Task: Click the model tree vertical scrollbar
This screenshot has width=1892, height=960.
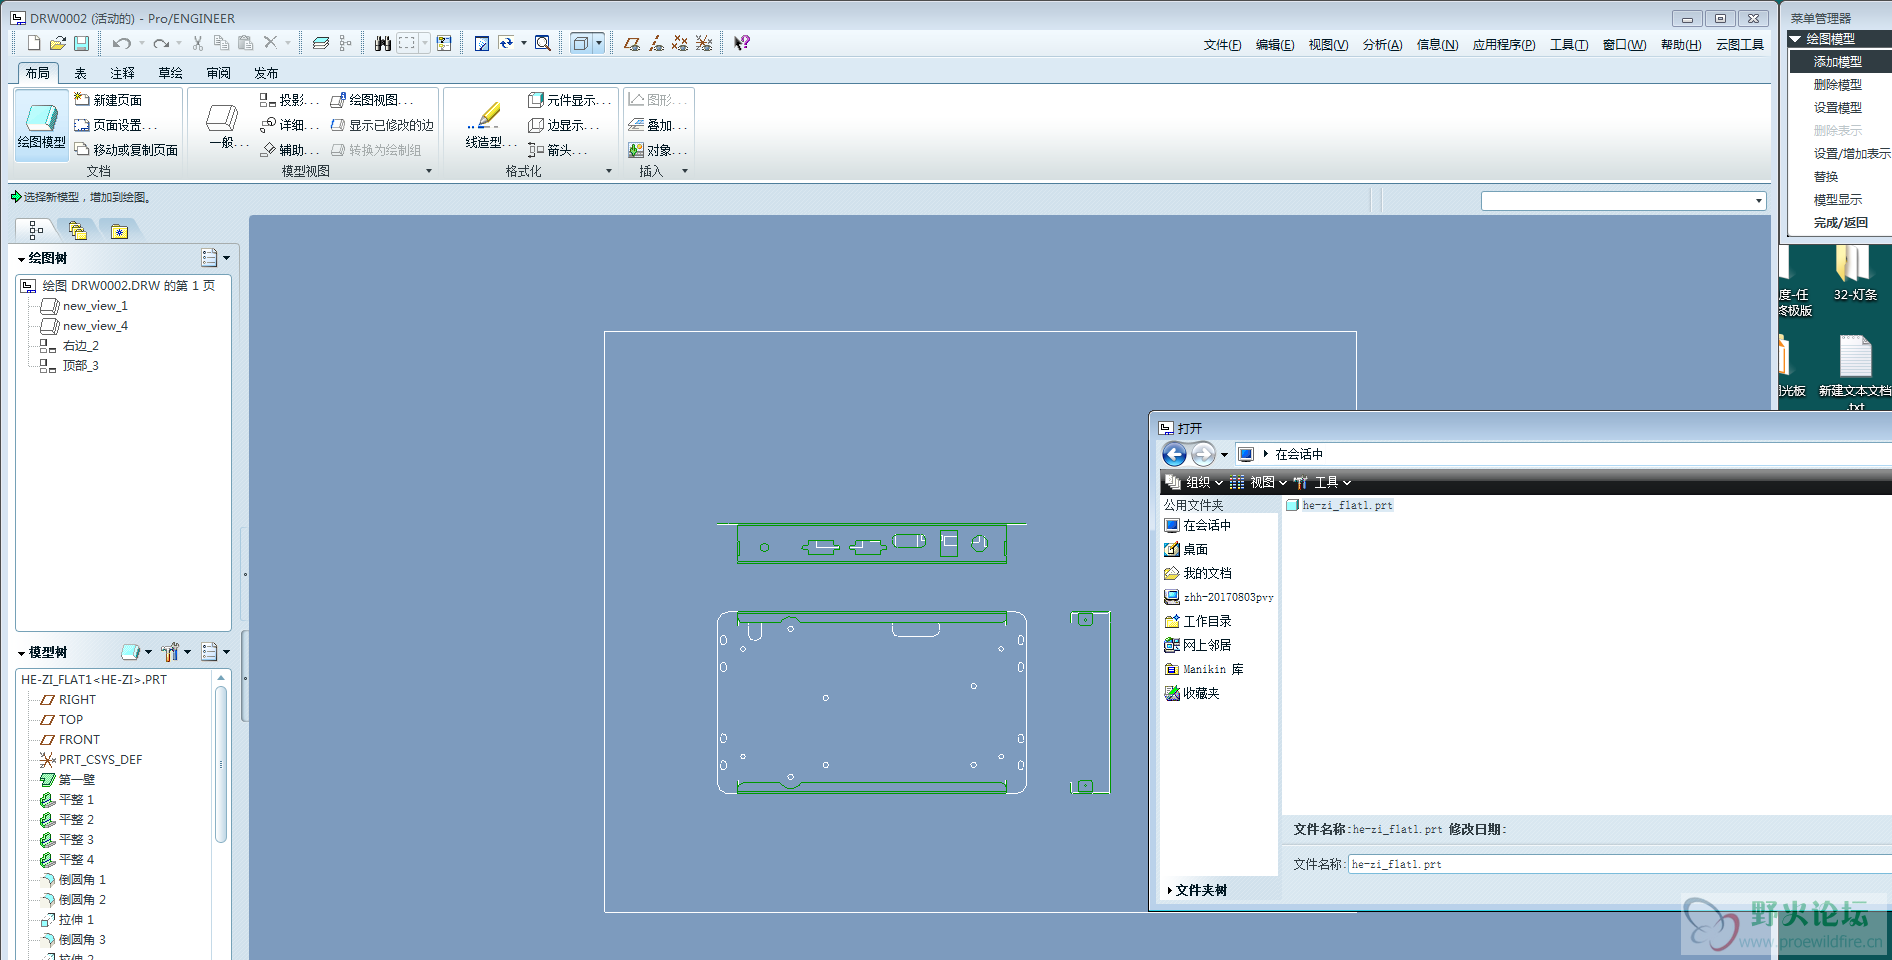Action: coord(221,765)
